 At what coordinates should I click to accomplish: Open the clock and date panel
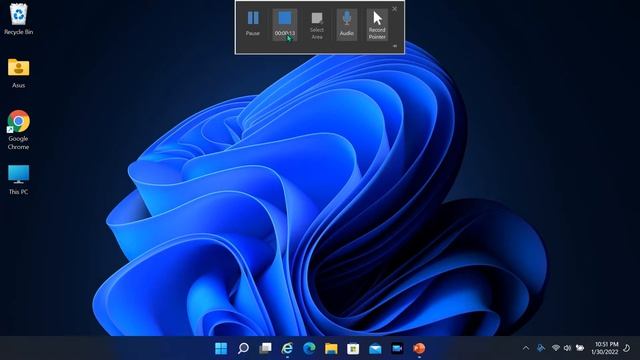(605, 348)
